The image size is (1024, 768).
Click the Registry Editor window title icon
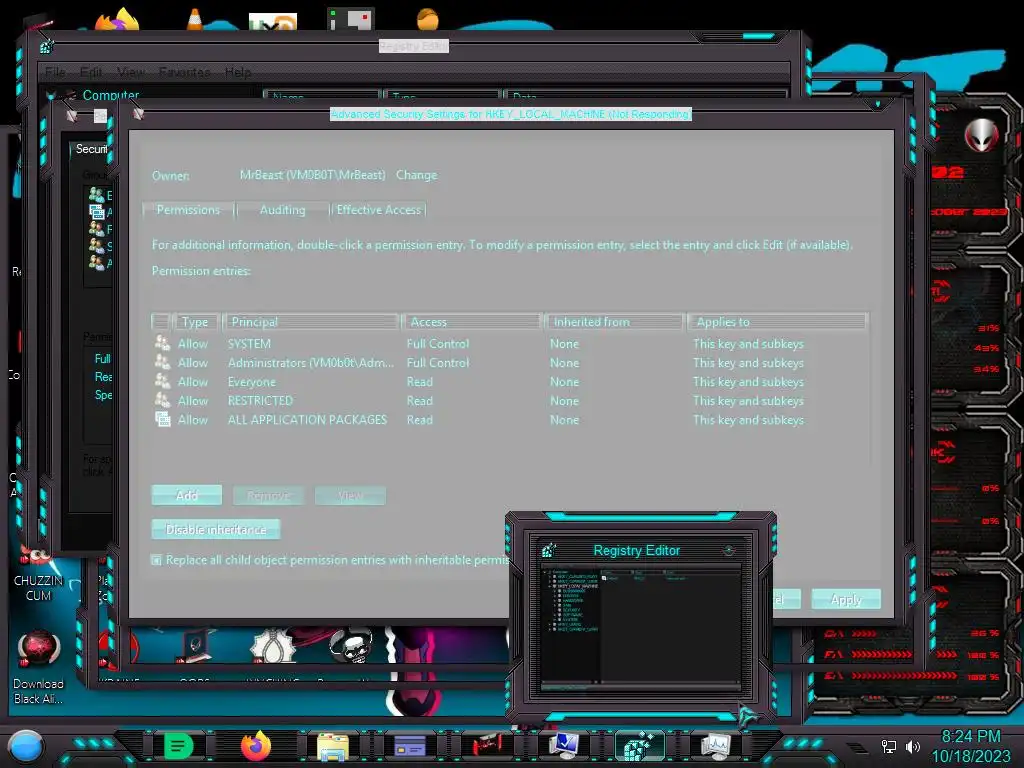tap(46, 46)
